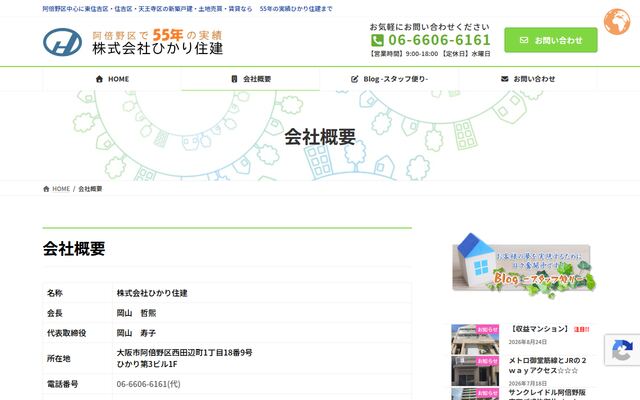Open the メトロ御堂筋線 article thumbnail
The width and height of the screenshot is (640, 400).
click(x=475, y=371)
